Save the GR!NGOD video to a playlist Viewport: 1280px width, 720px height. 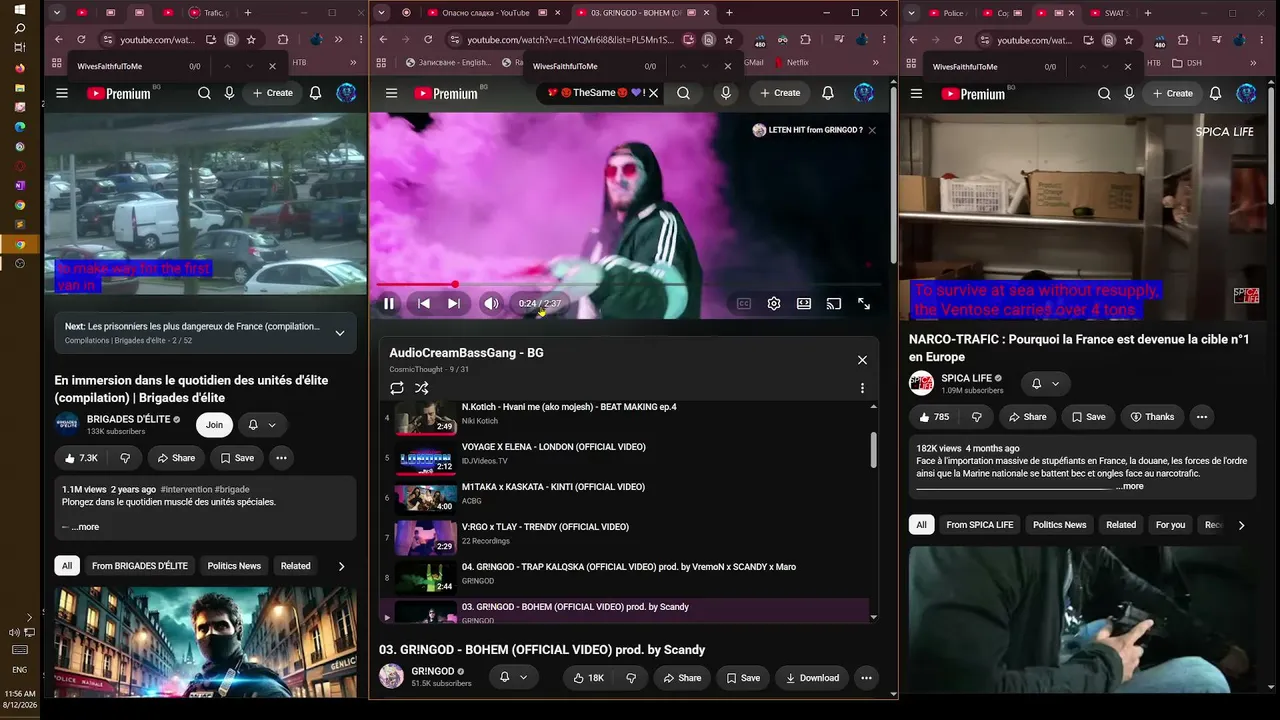[742, 678]
